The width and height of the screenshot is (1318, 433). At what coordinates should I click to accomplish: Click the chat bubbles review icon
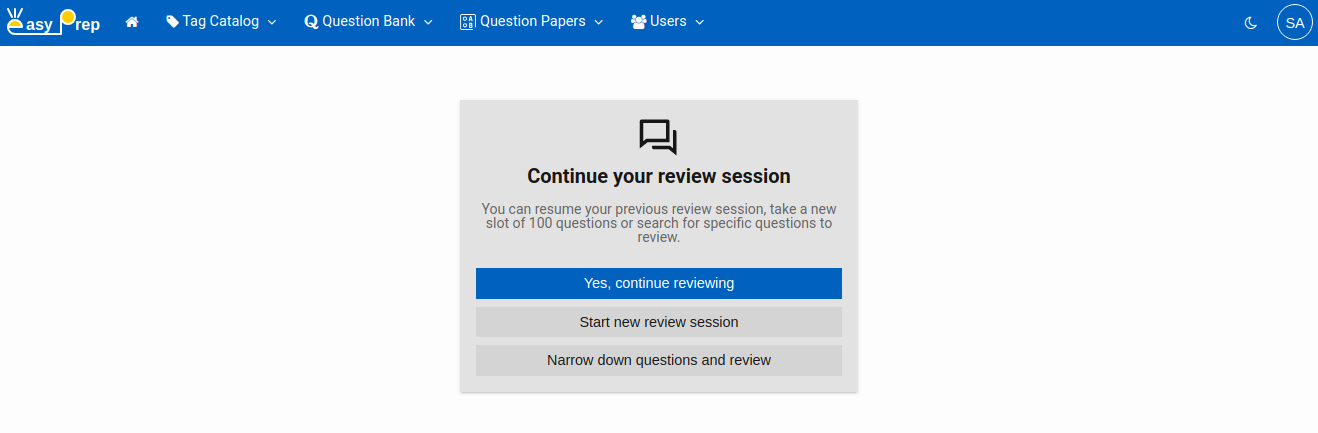tap(658, 137)
